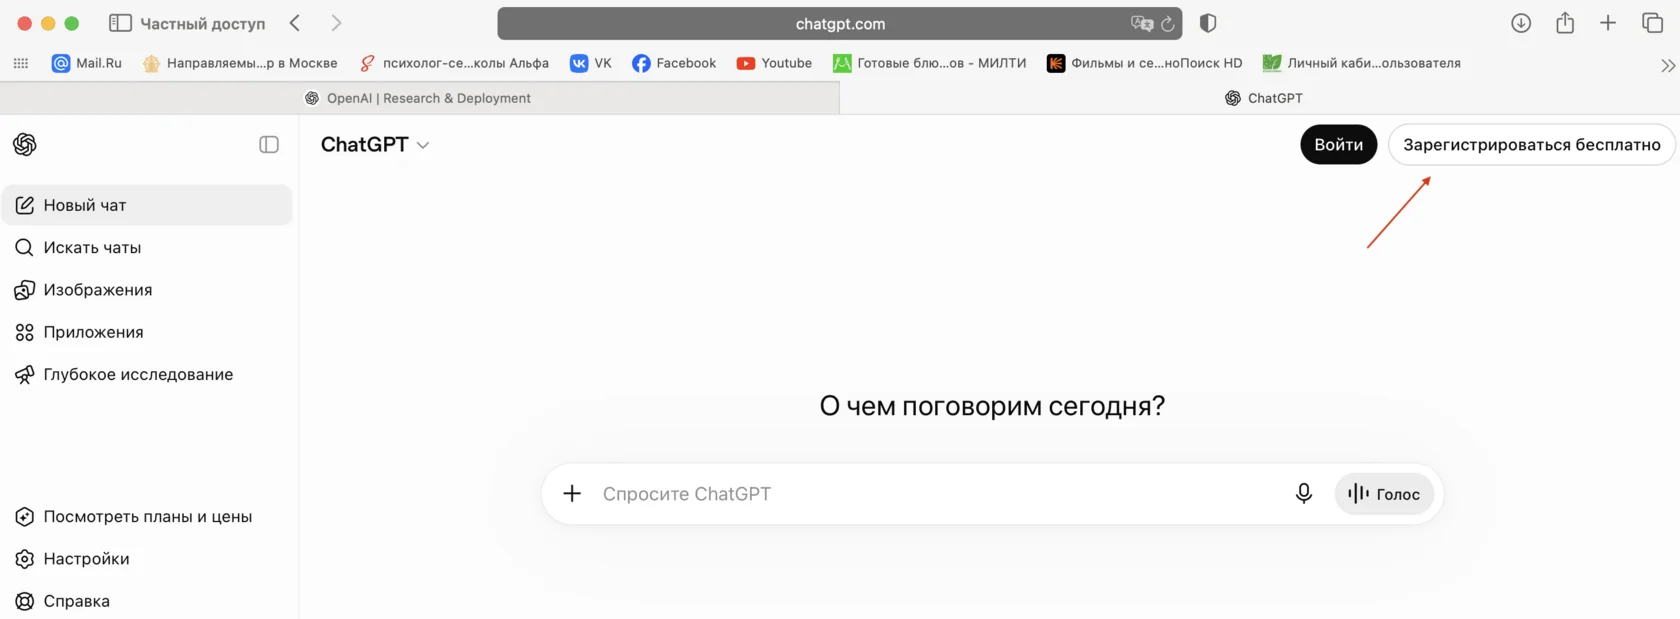Image resolution: width=1680 pixels, height=619 pixels.
Task: Show the tab overview icon
Action: (x=1652, y=23)
